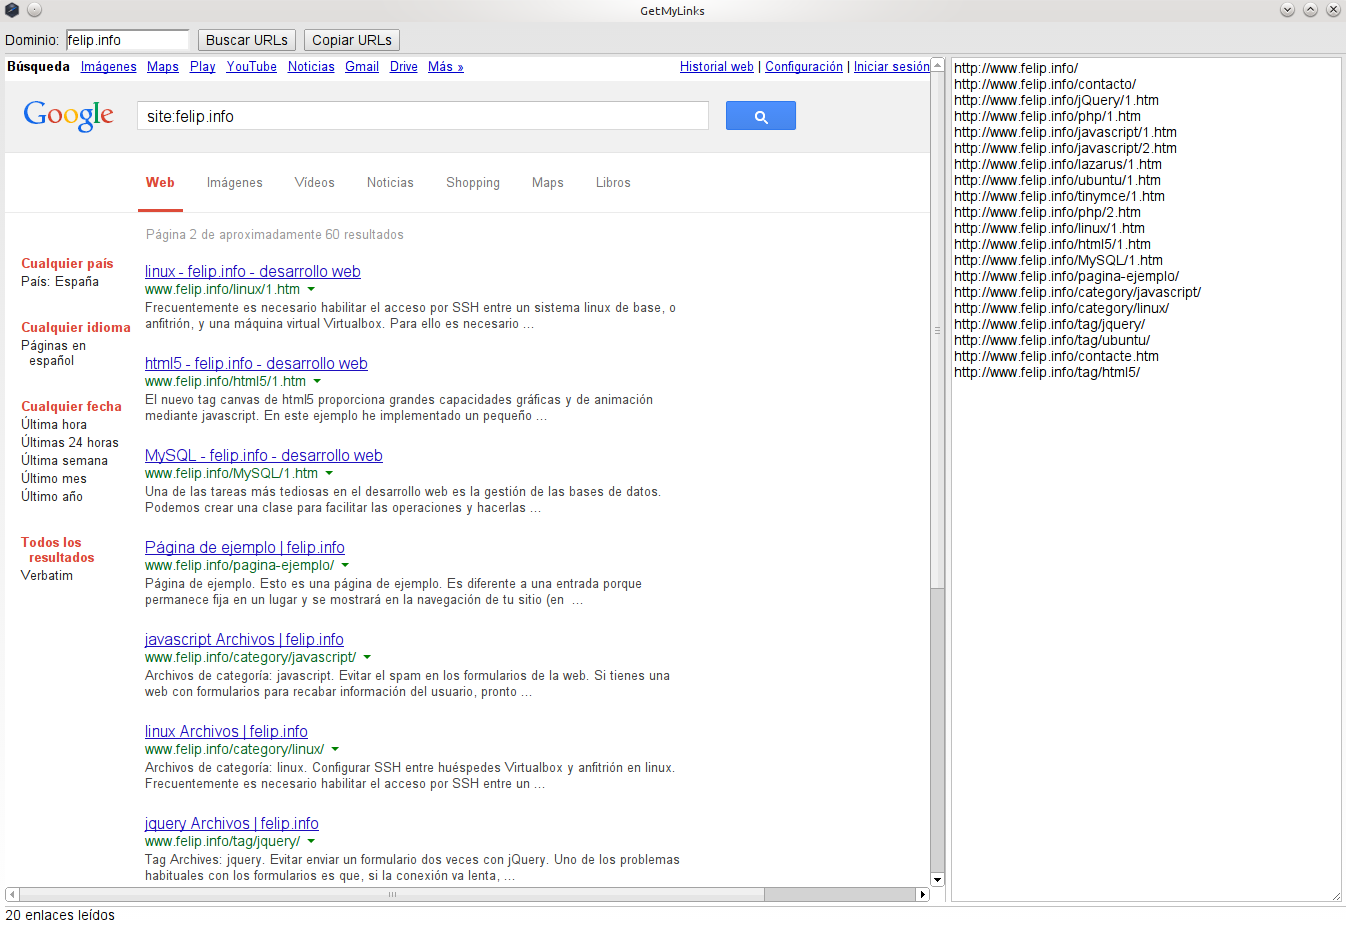The image size is (1346, 927).
Task: Click the scroll-up arrow of the vertical scrollbar
Action: 937,65
